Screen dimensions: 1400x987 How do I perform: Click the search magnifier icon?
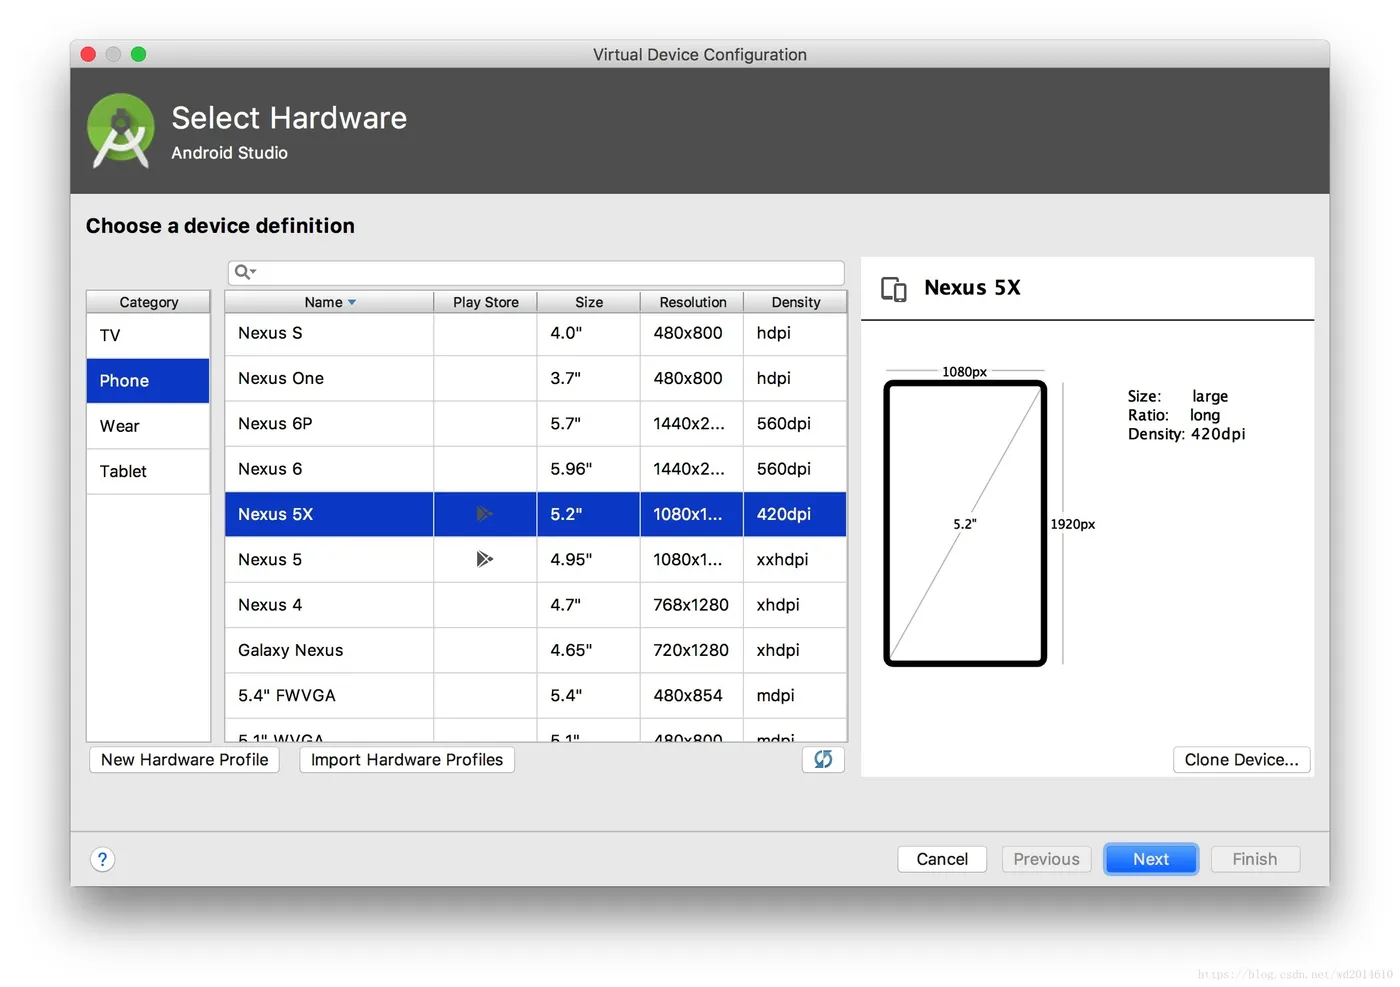pyautogui.click(x=243, y=272)
